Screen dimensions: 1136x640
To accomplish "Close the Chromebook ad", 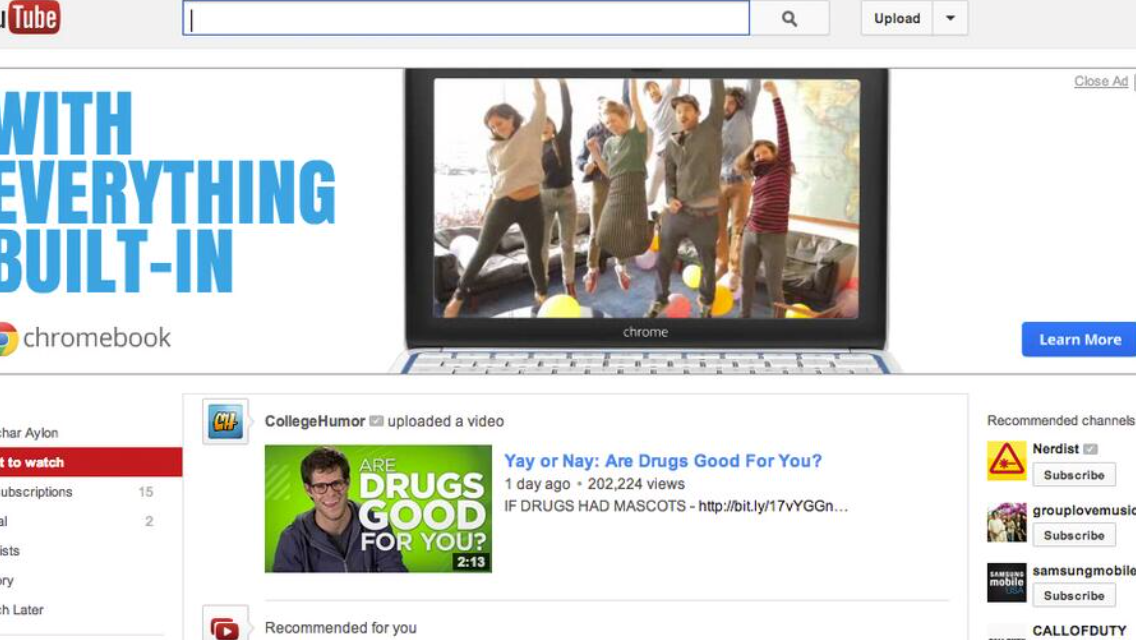I will (x=1100, y=81).
